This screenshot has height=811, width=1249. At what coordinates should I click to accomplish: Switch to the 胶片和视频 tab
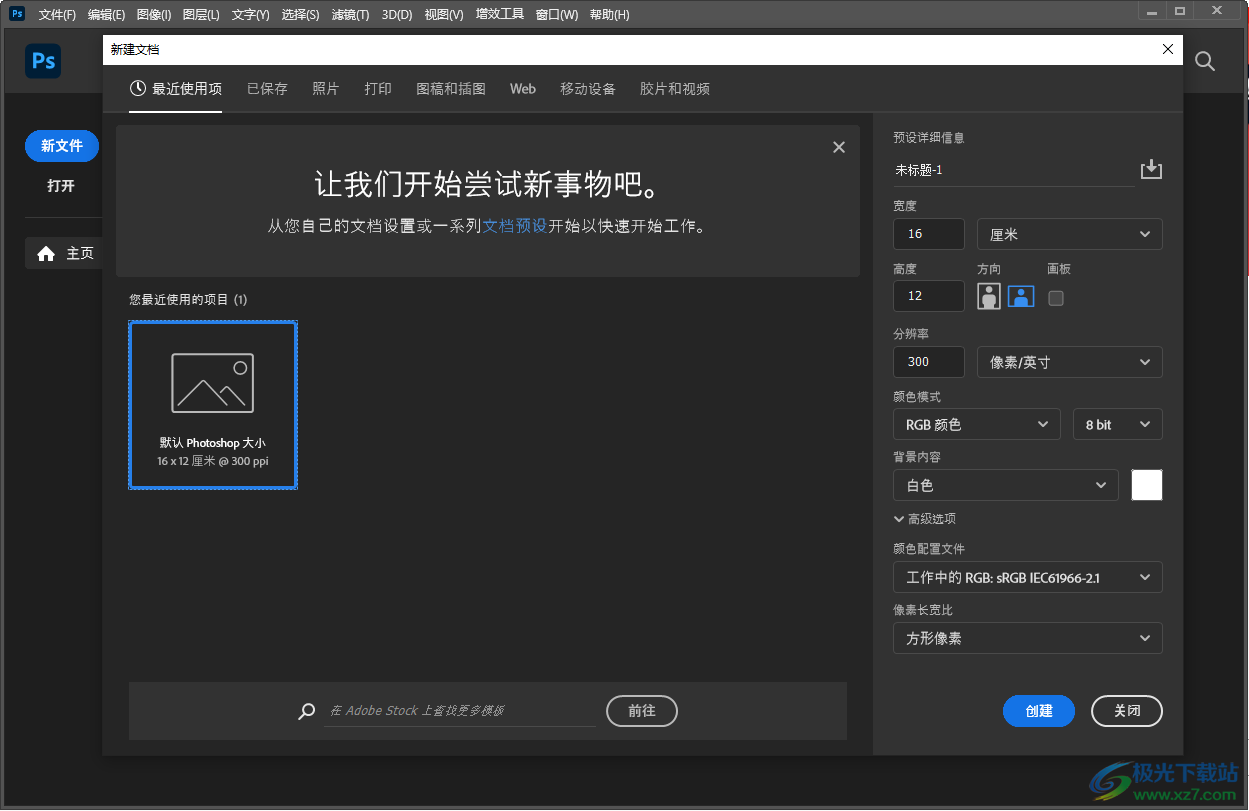[x=674, y=88]
